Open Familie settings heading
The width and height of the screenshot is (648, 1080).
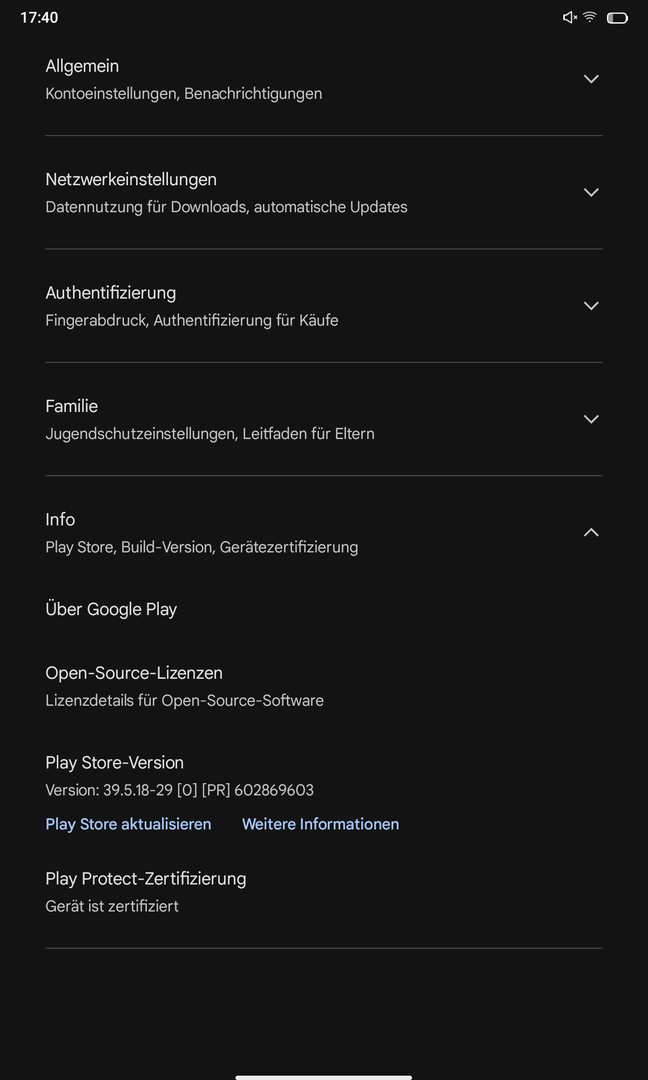click(72, 406)
